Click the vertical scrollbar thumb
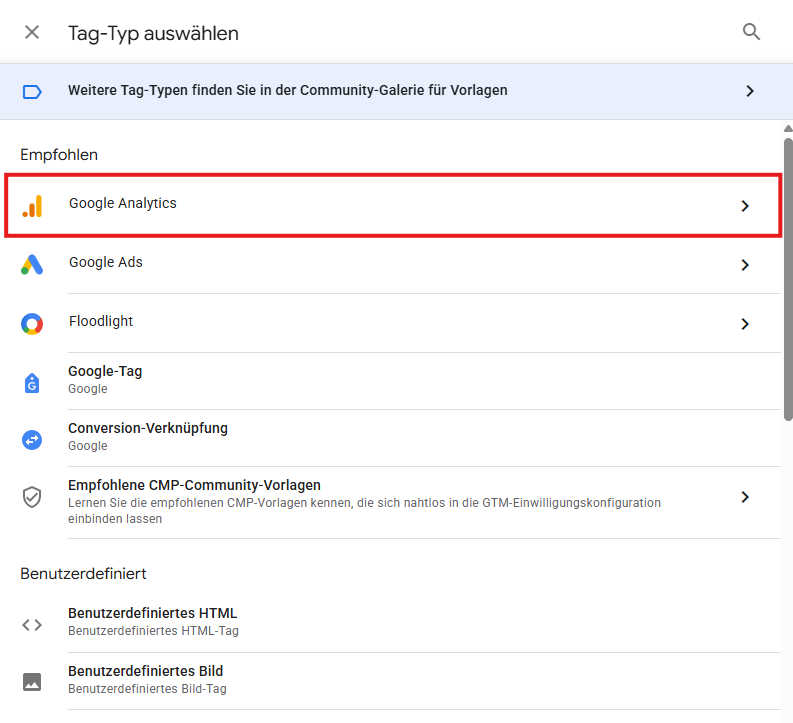The width and height of the screenshot is (793, 723). point(788,279)
